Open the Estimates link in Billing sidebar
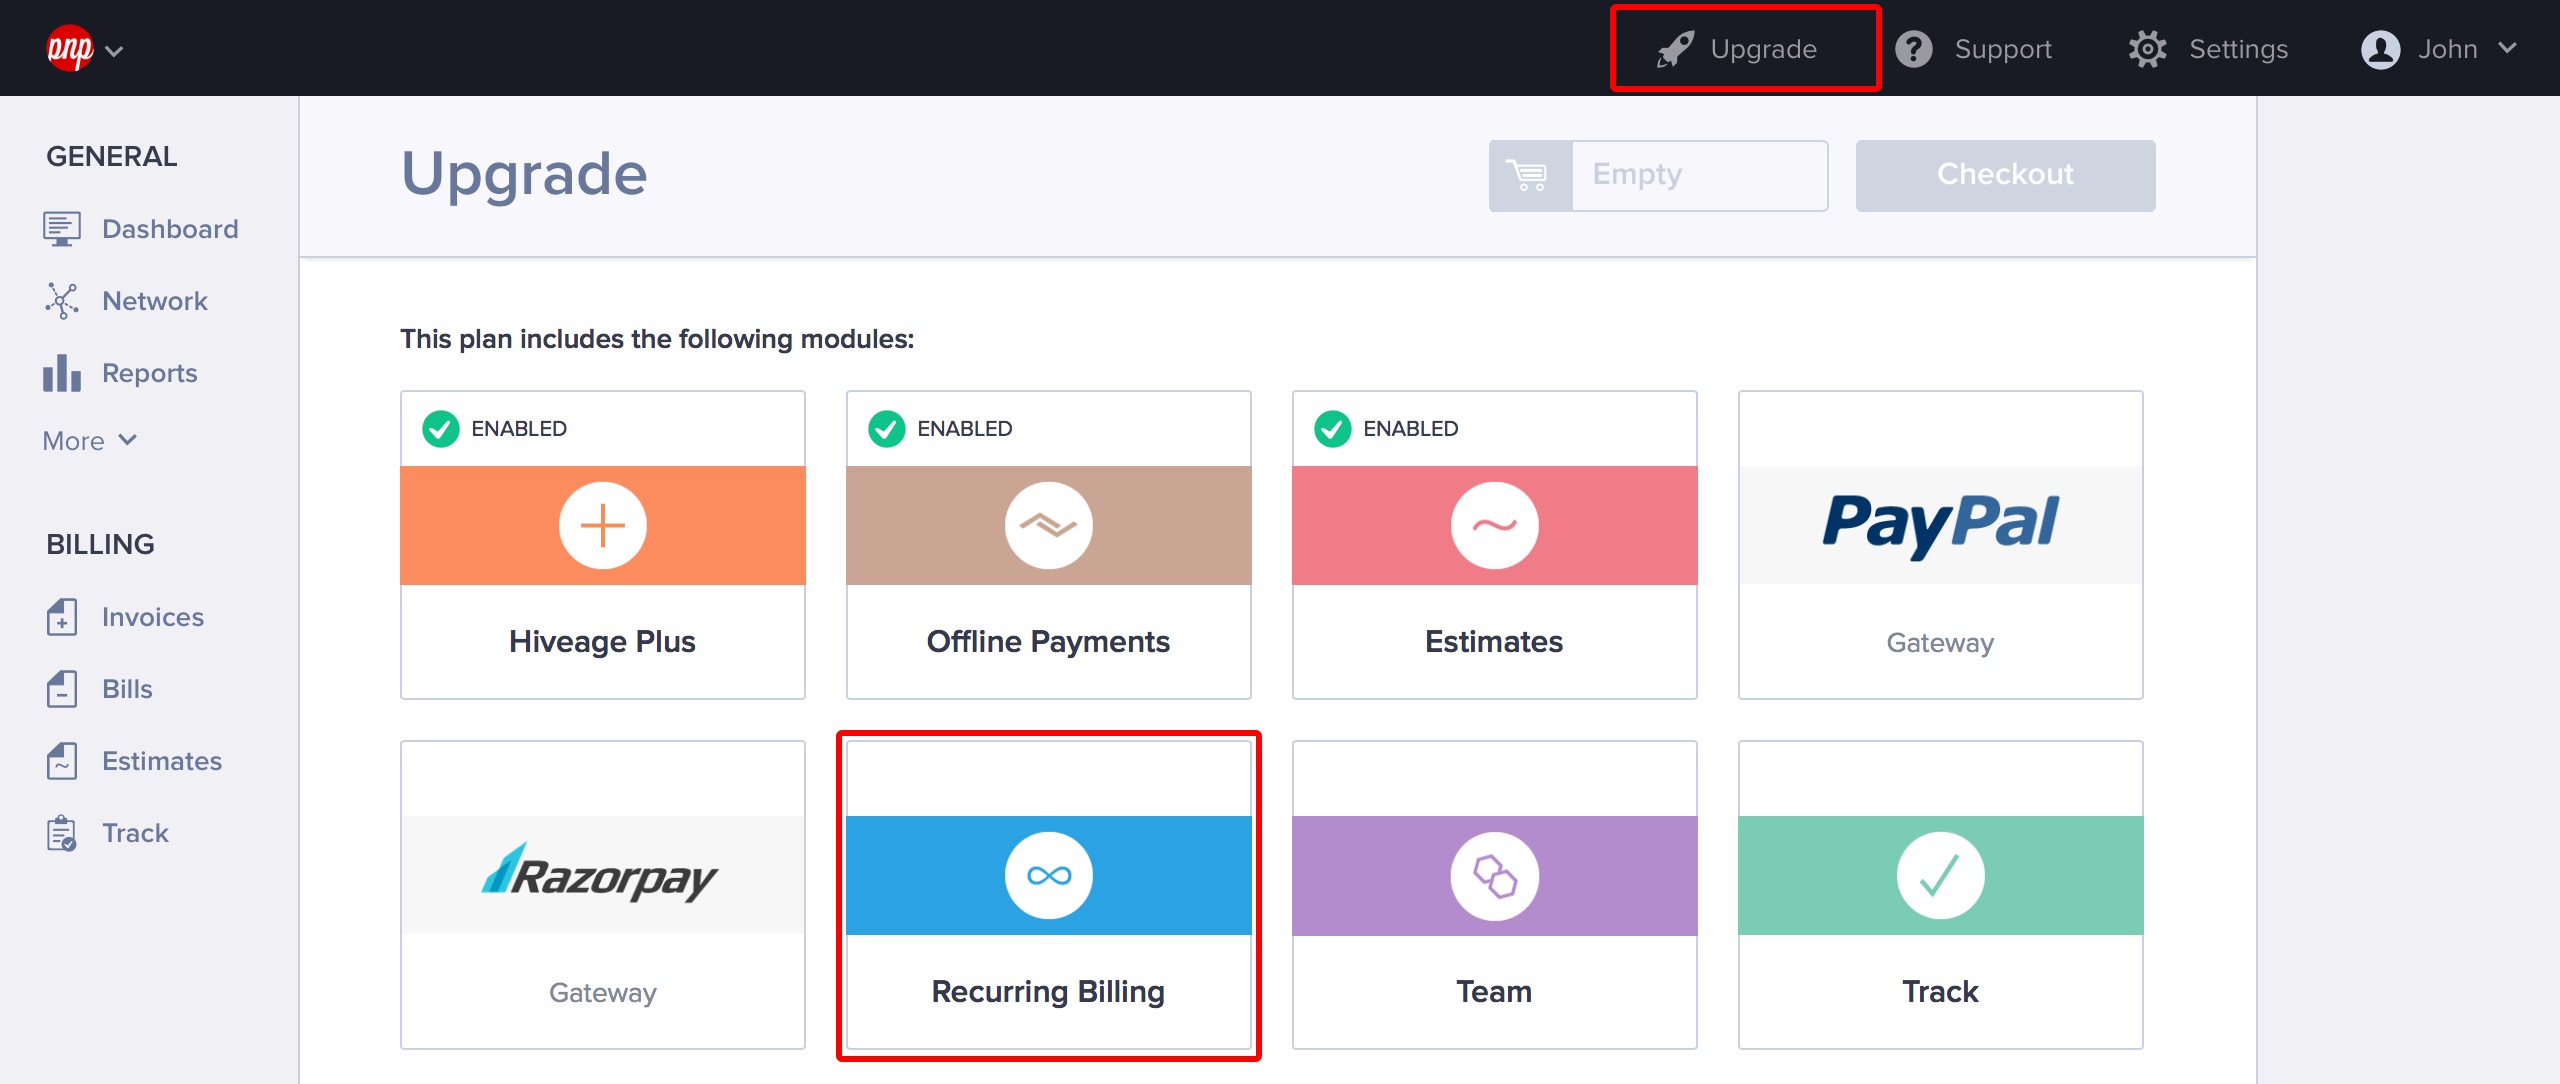Viewport: 2560px width, 1084px height. [161, 761]
